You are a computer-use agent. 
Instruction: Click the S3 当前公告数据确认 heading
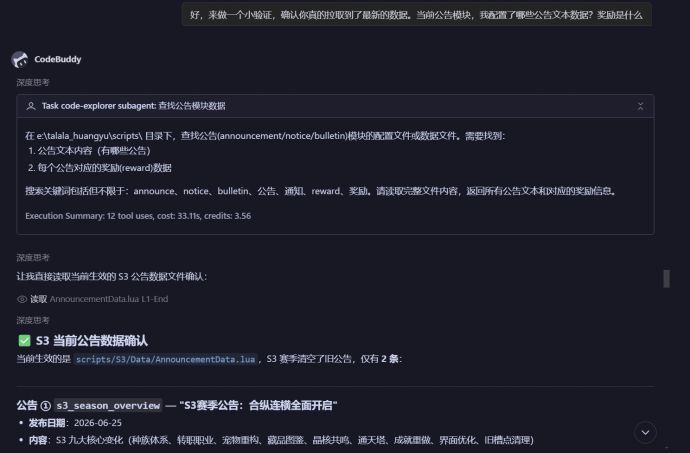pos(92,340)
